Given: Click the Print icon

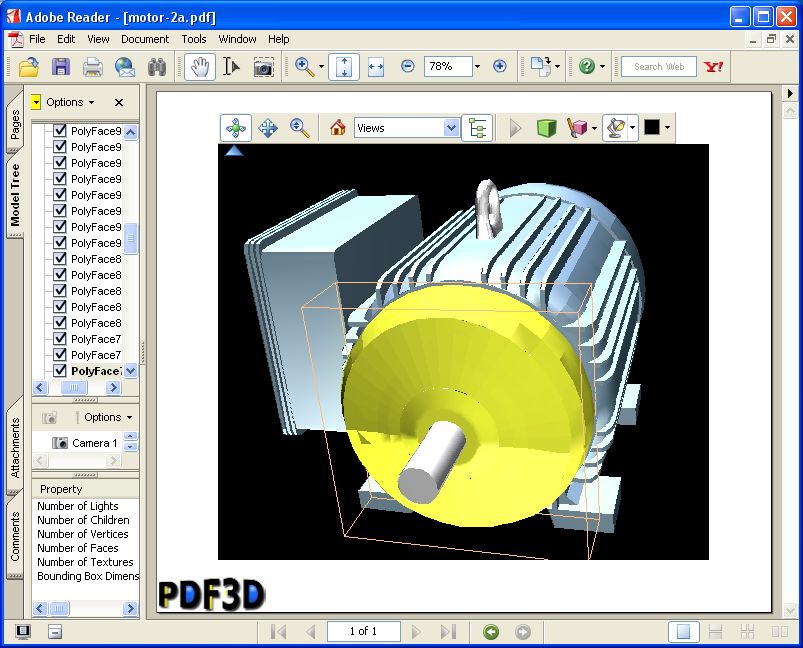Looking at the screenshot, I should [x=93, y=67].
